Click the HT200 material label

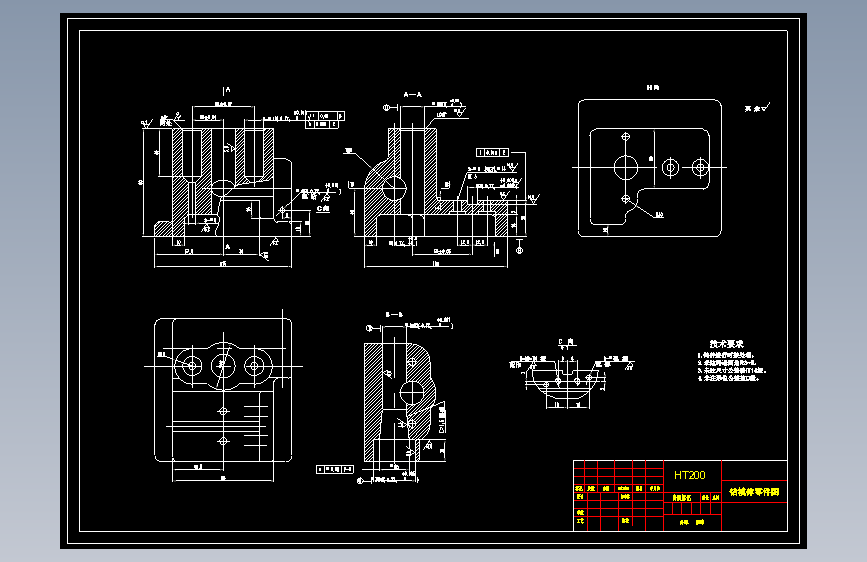[x=690, y=475]
